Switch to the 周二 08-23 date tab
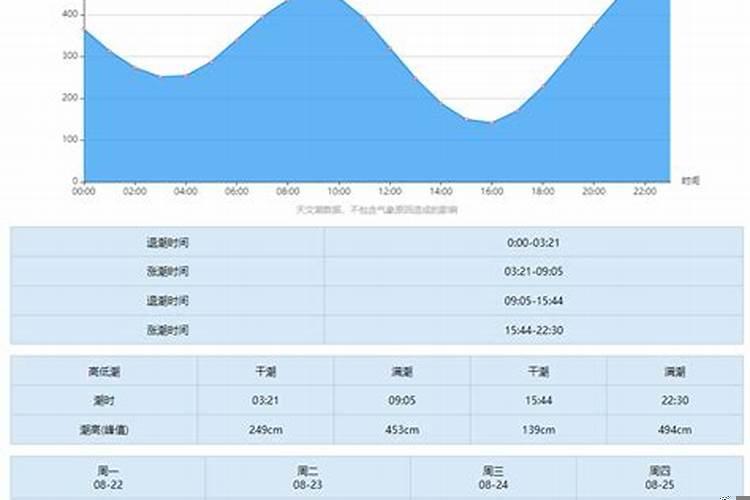Viewport: 750px width, 500px height. click(x=306, y=477)
